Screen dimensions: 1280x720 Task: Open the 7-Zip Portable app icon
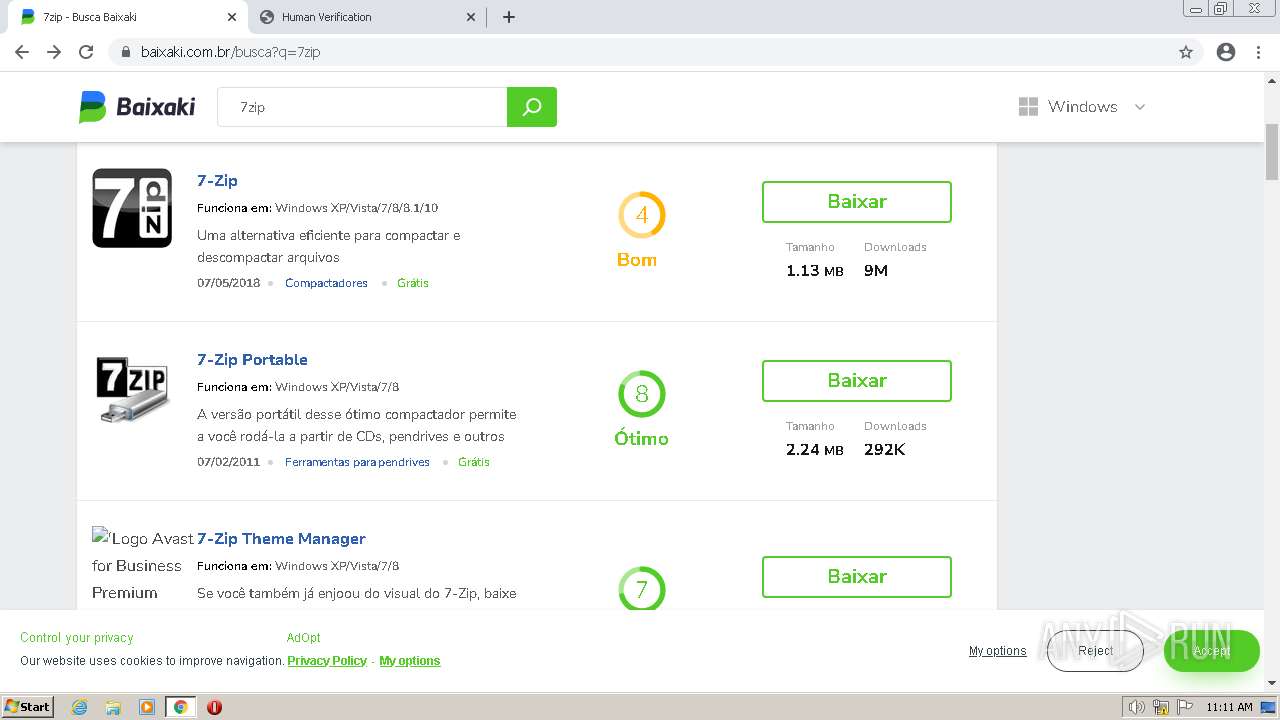click(132, 389)
